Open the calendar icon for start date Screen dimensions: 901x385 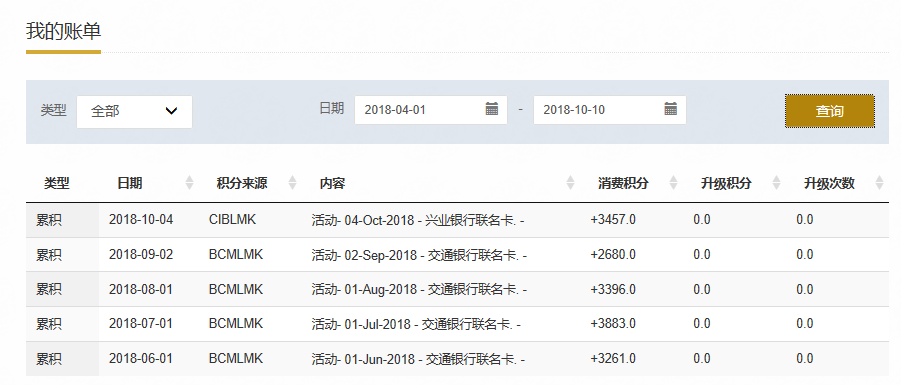491,109
